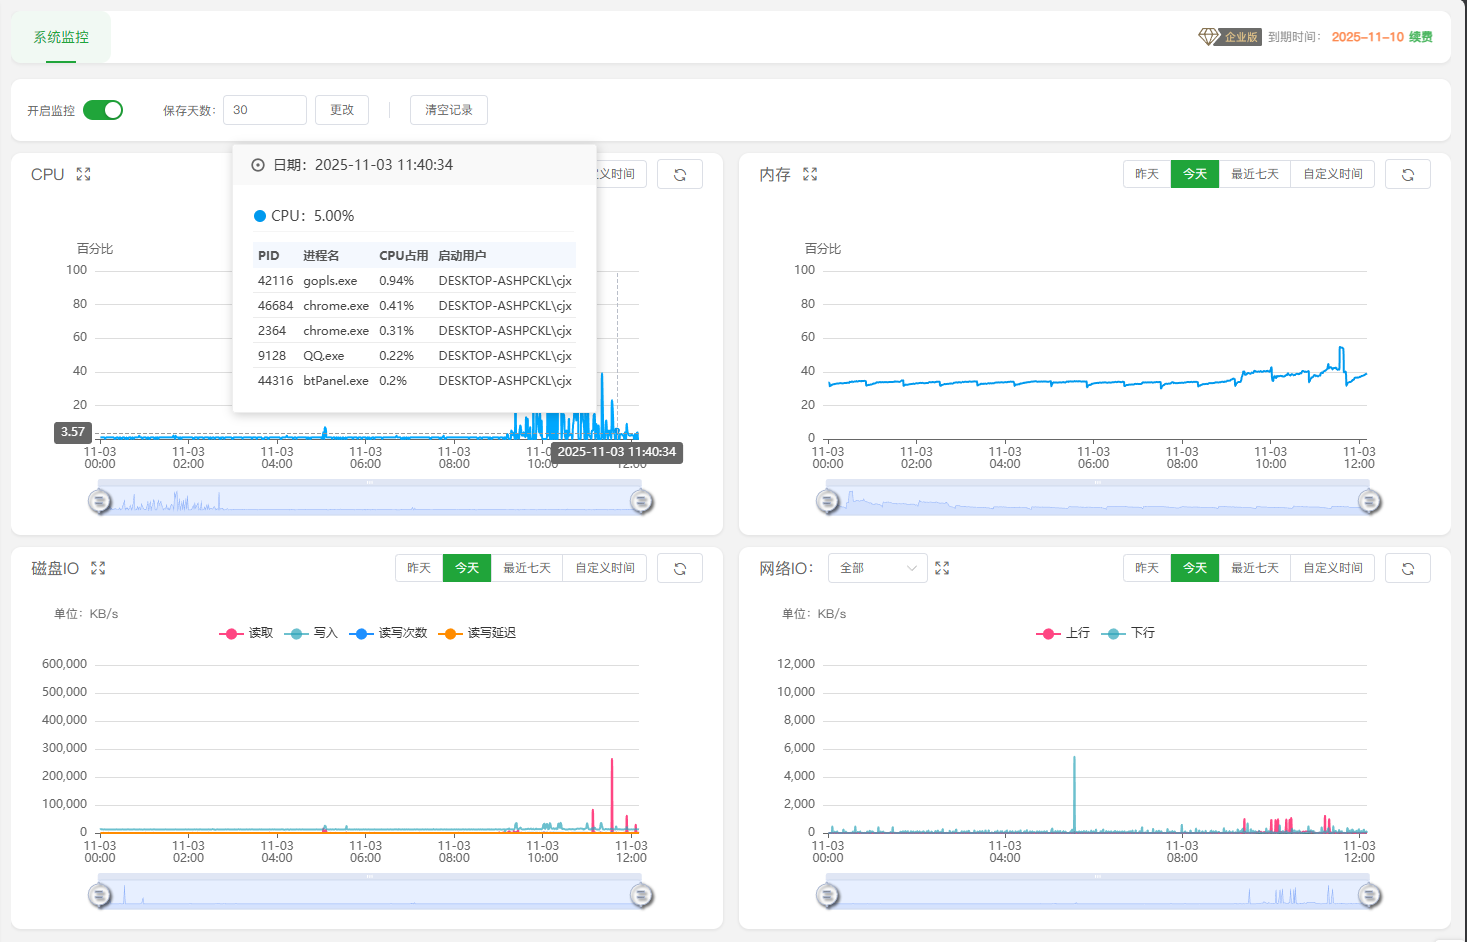Refresh the 内存 memory chart

(1407, 174)
